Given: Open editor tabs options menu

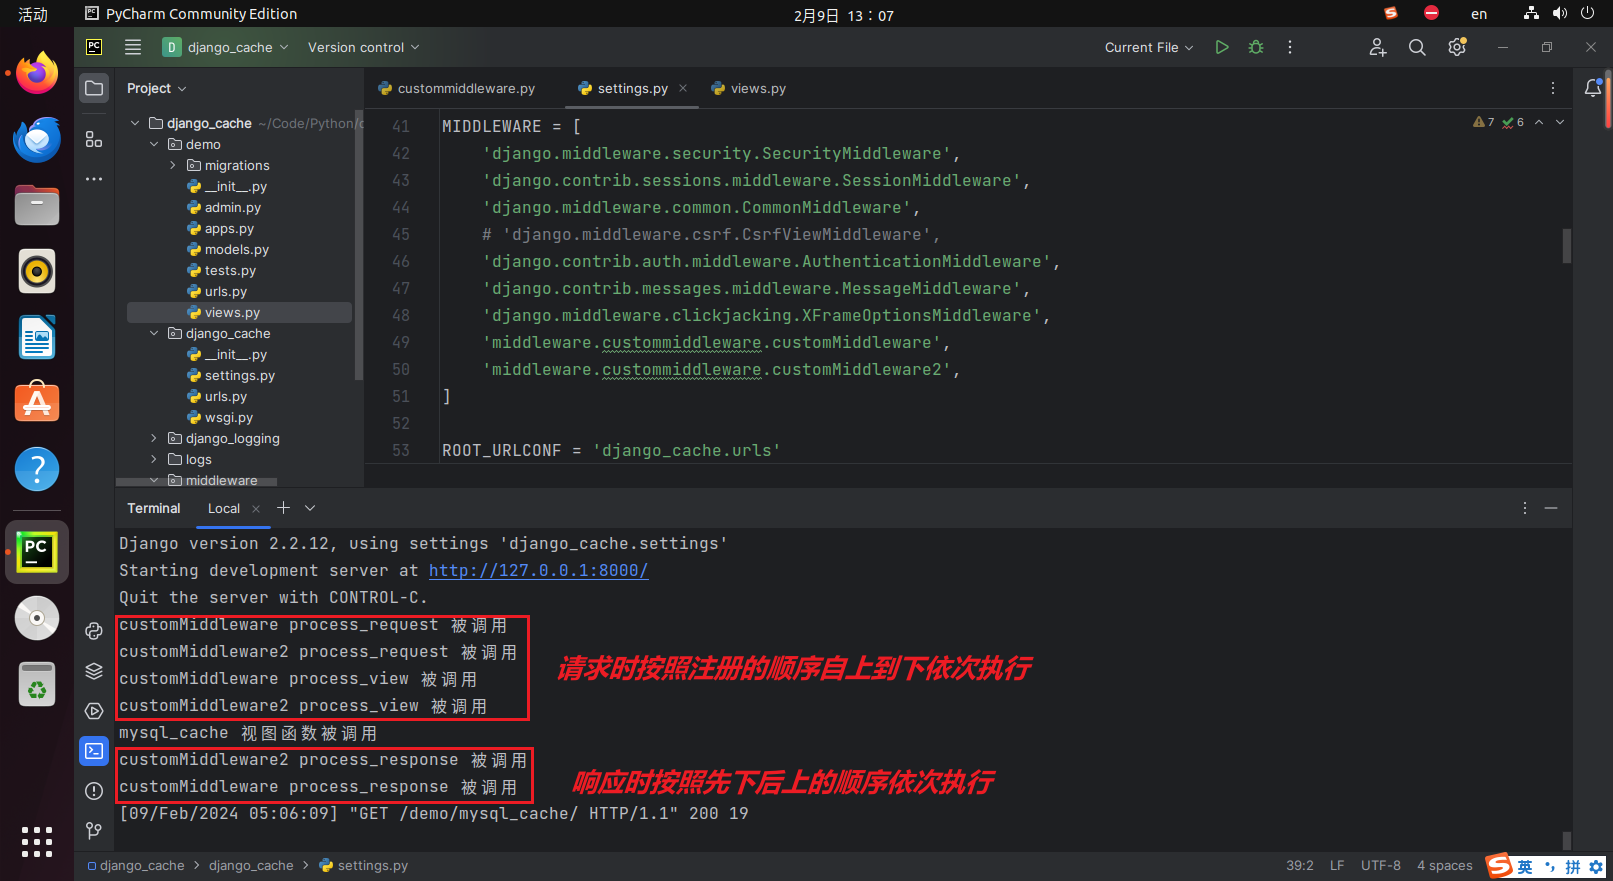Looking at the screenshot, I should click(x=1553, y=88).
